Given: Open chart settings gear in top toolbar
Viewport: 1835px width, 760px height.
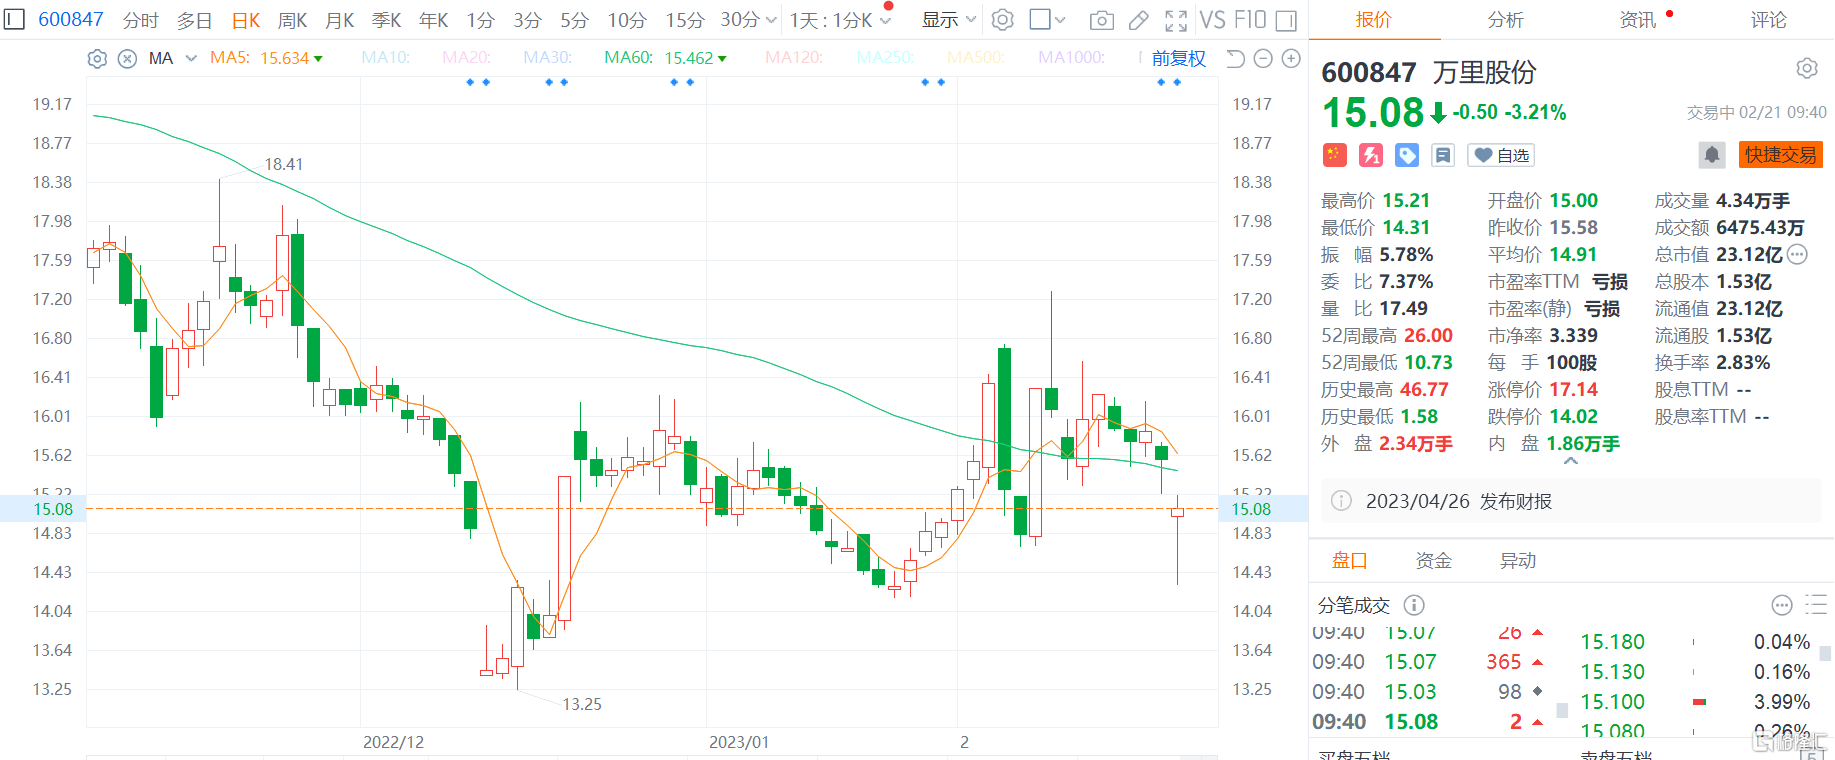Looking at the screenshot, I should coord(1003,19).
